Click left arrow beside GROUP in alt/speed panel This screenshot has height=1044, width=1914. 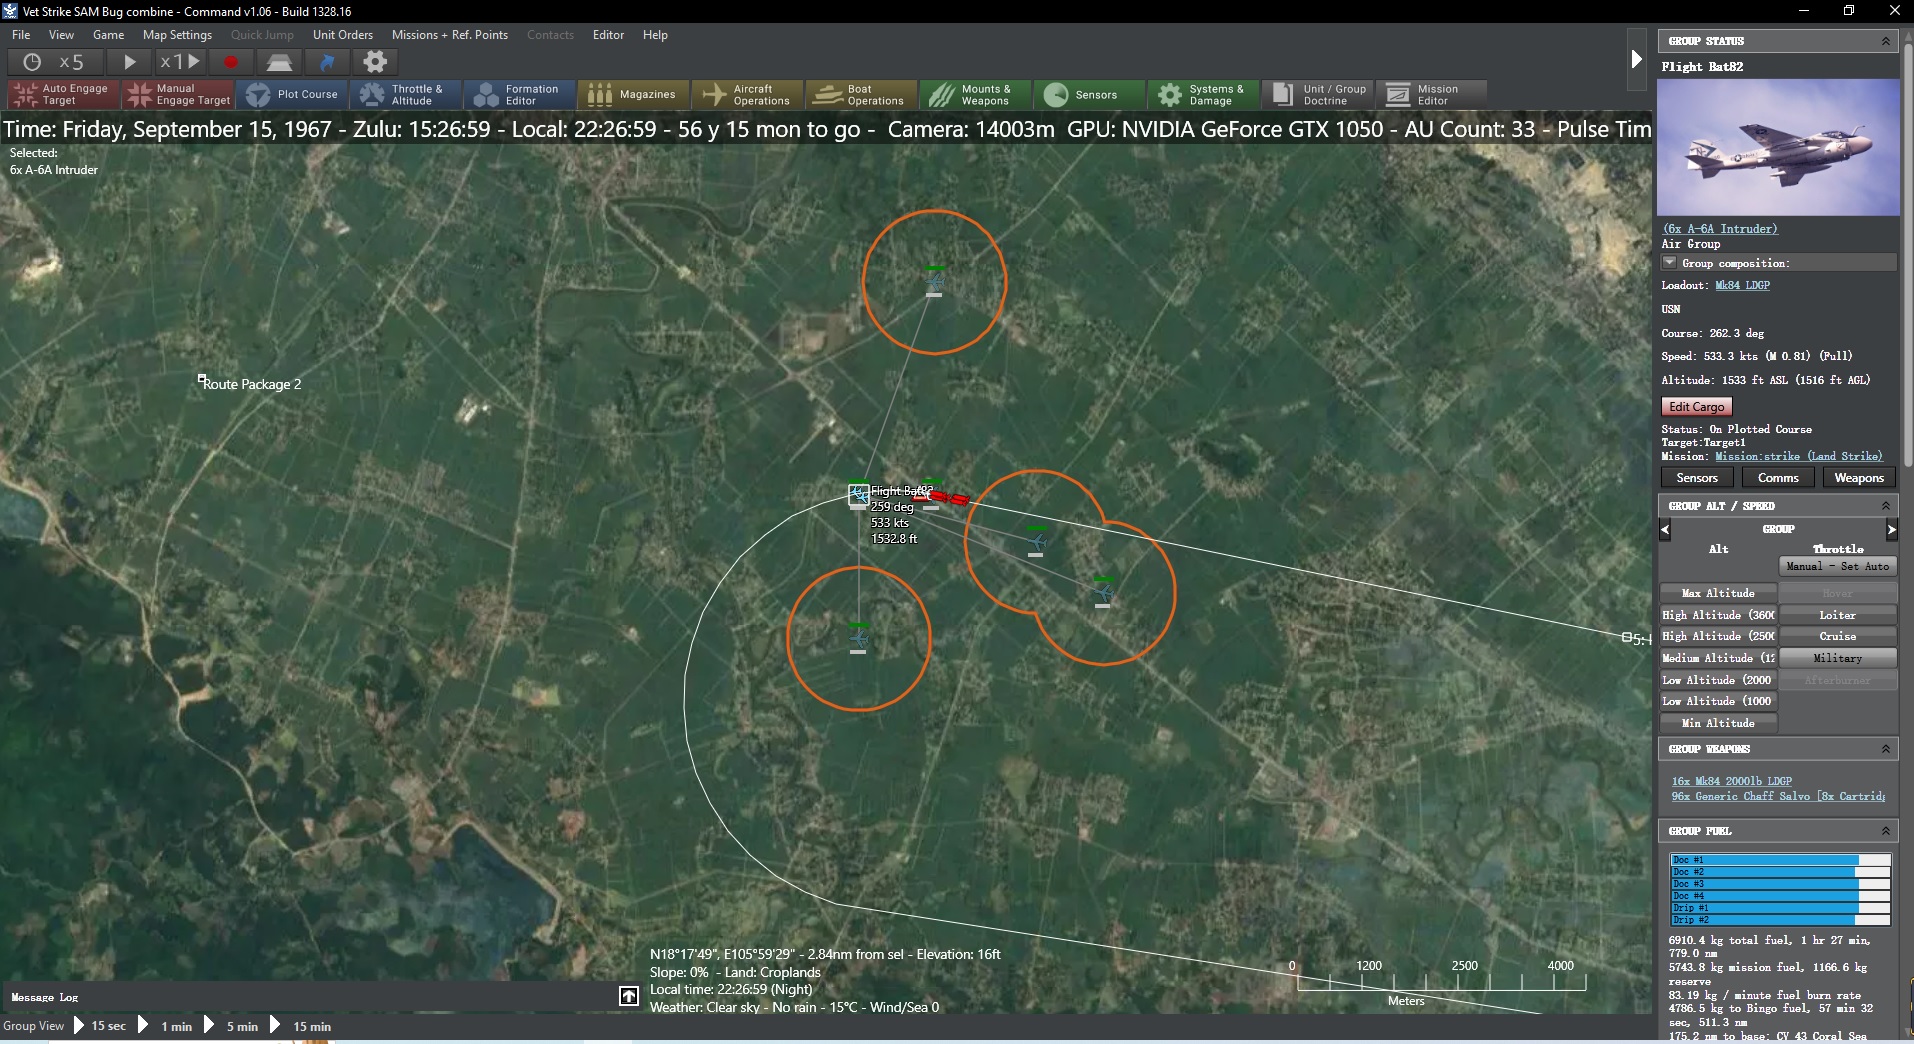coord(1665,529)
